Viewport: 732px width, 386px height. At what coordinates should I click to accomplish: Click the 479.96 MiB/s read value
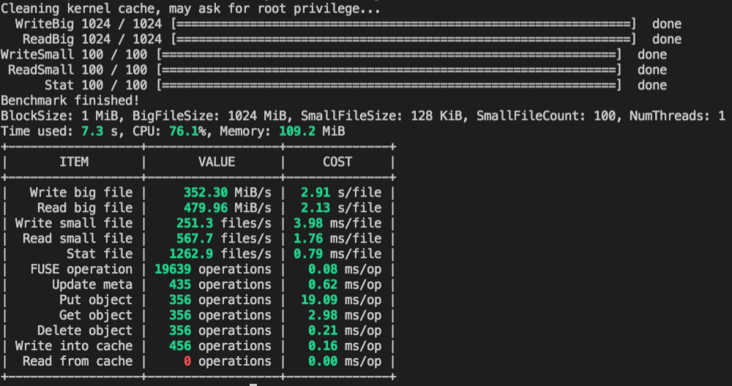tap(227, 208)
